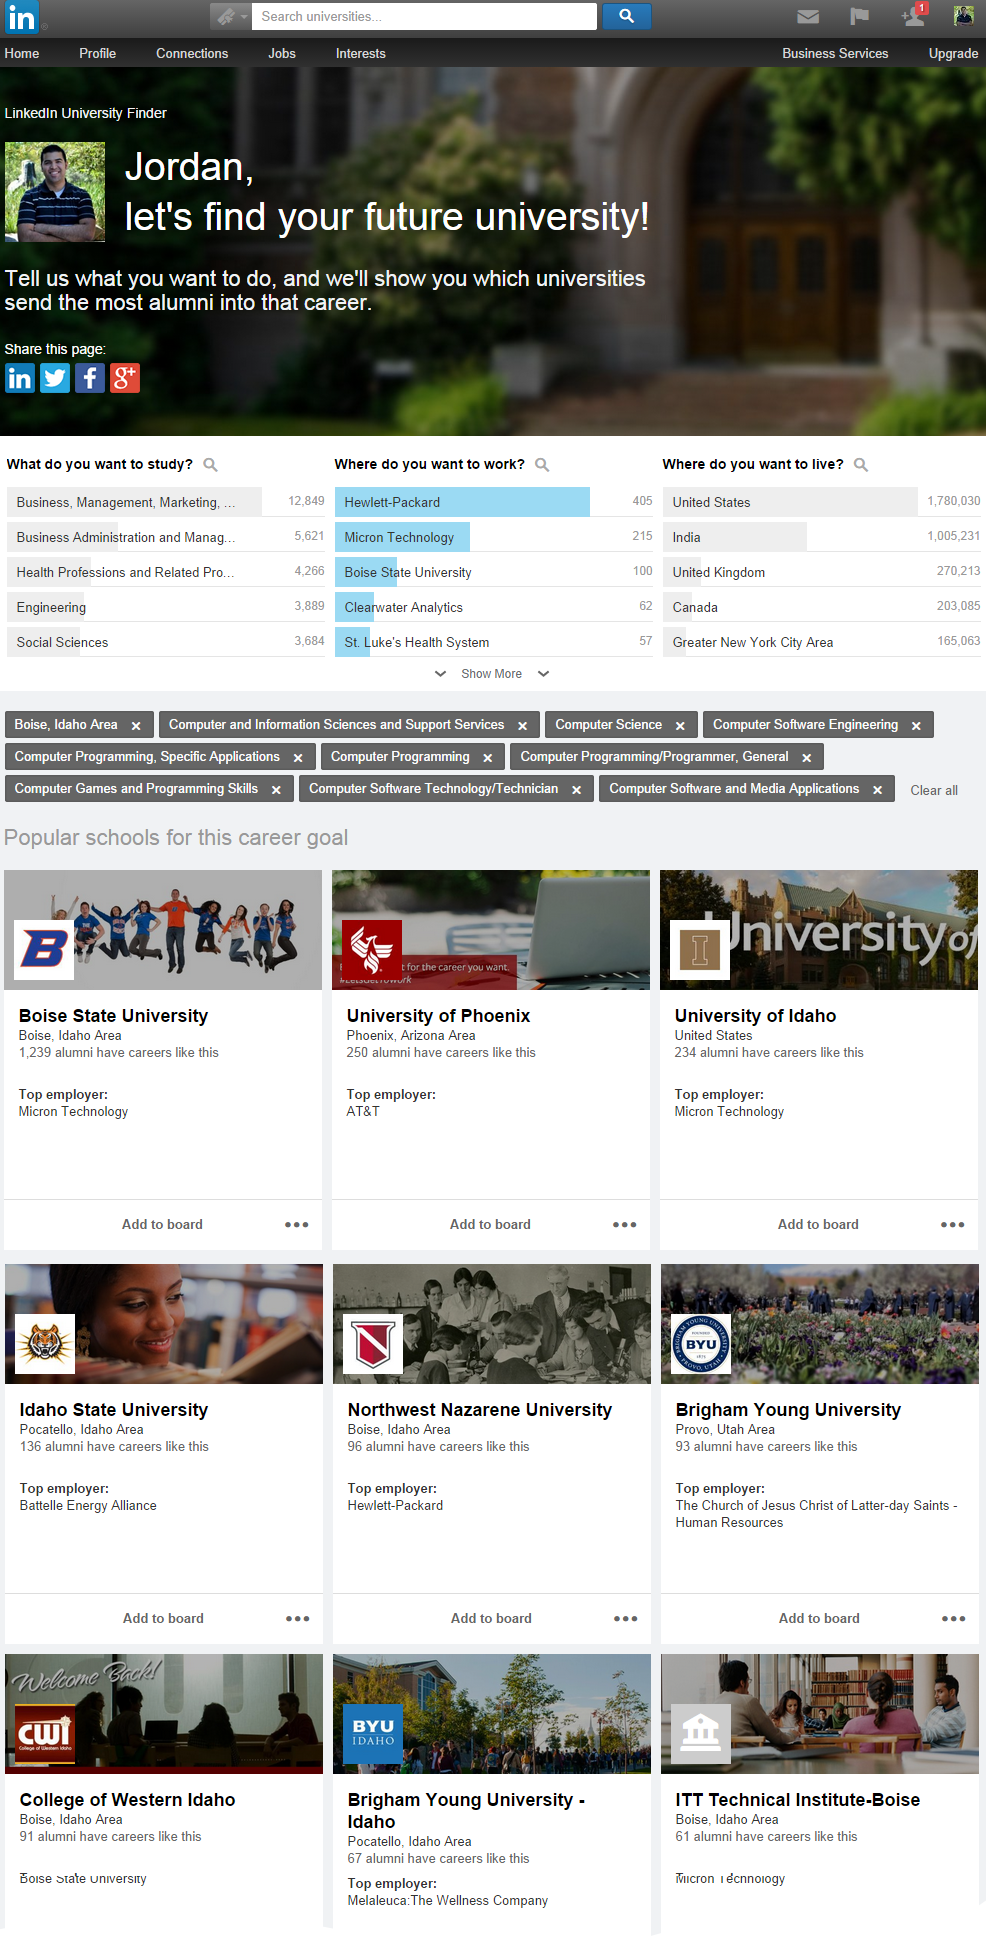Viewport: 986px width, 1942px height.
Task: Expand filters with the Show More chevron on the right
Action: pos(544,673)
